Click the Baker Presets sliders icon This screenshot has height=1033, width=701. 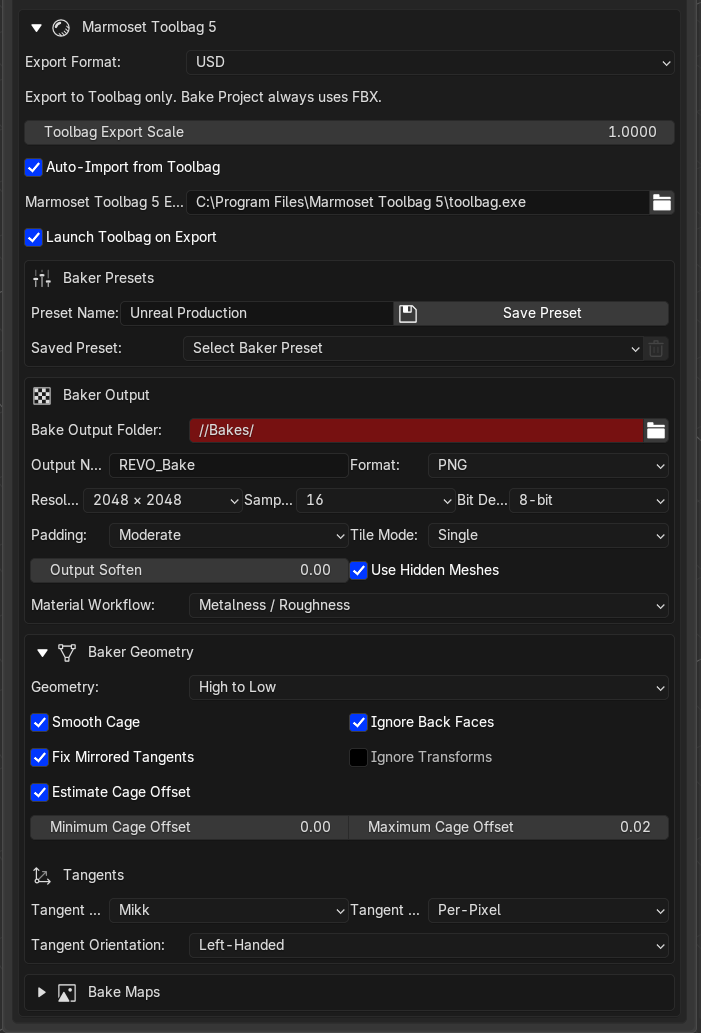(42, 278)
